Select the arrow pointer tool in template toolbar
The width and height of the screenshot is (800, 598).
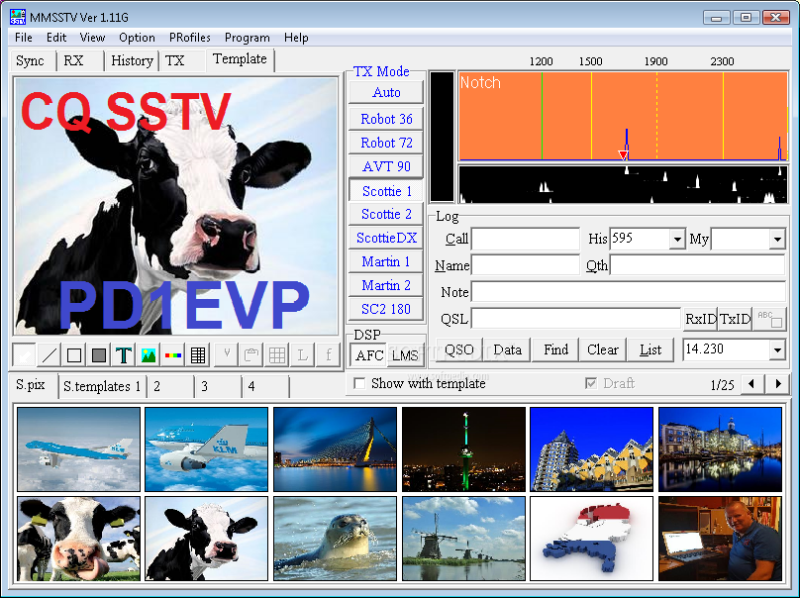tap(24, 355)
